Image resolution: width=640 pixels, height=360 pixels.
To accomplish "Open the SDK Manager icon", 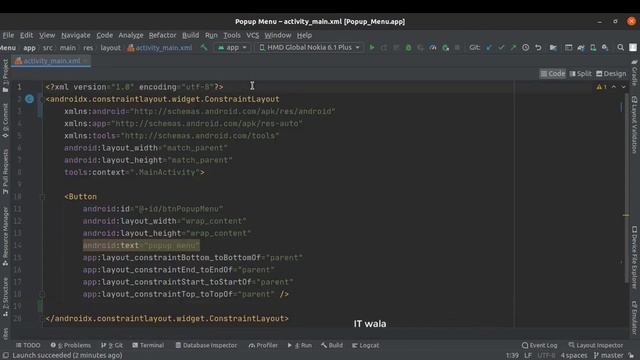I will (605, 48).
